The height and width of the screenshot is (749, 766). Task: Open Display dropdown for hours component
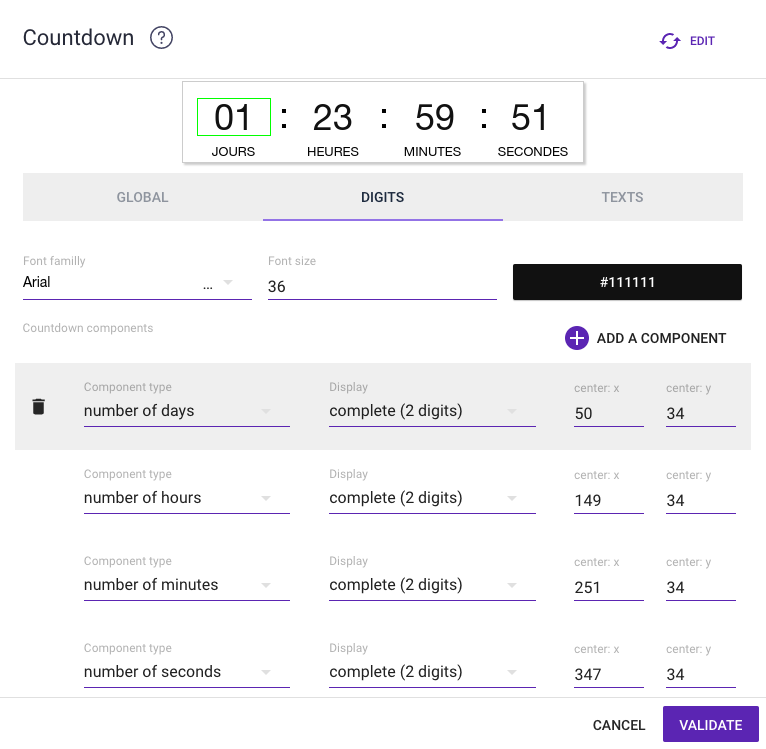[431, 498]
